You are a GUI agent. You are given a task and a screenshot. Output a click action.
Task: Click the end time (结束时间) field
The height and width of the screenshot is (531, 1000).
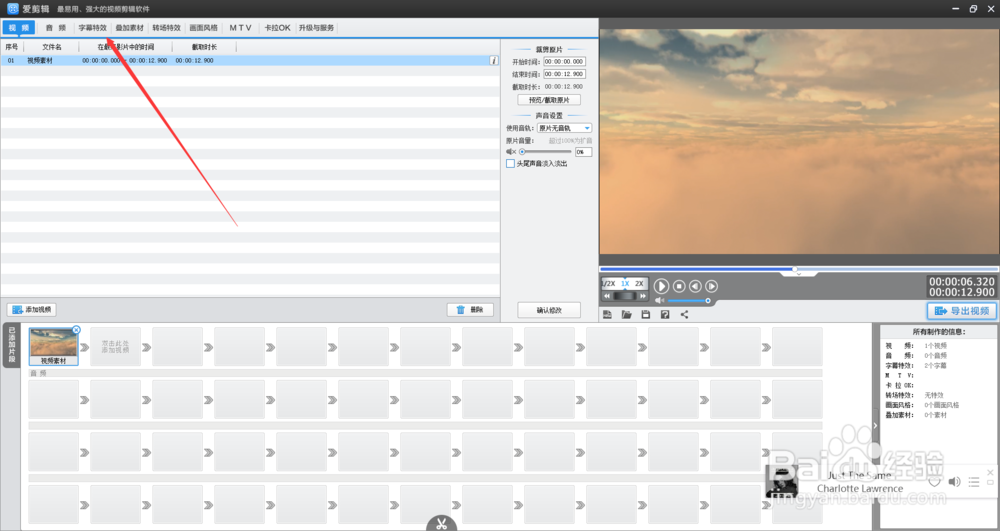564,74
